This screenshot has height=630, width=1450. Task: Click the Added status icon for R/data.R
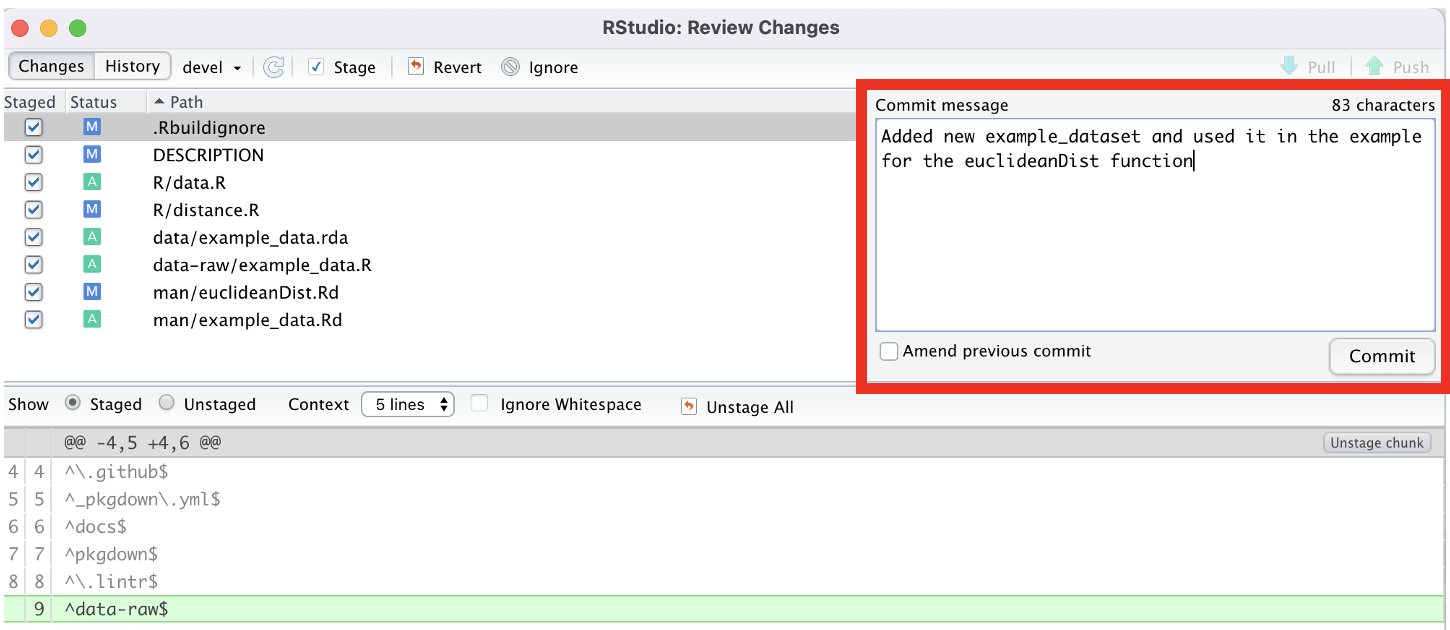(x=92, y=182)
